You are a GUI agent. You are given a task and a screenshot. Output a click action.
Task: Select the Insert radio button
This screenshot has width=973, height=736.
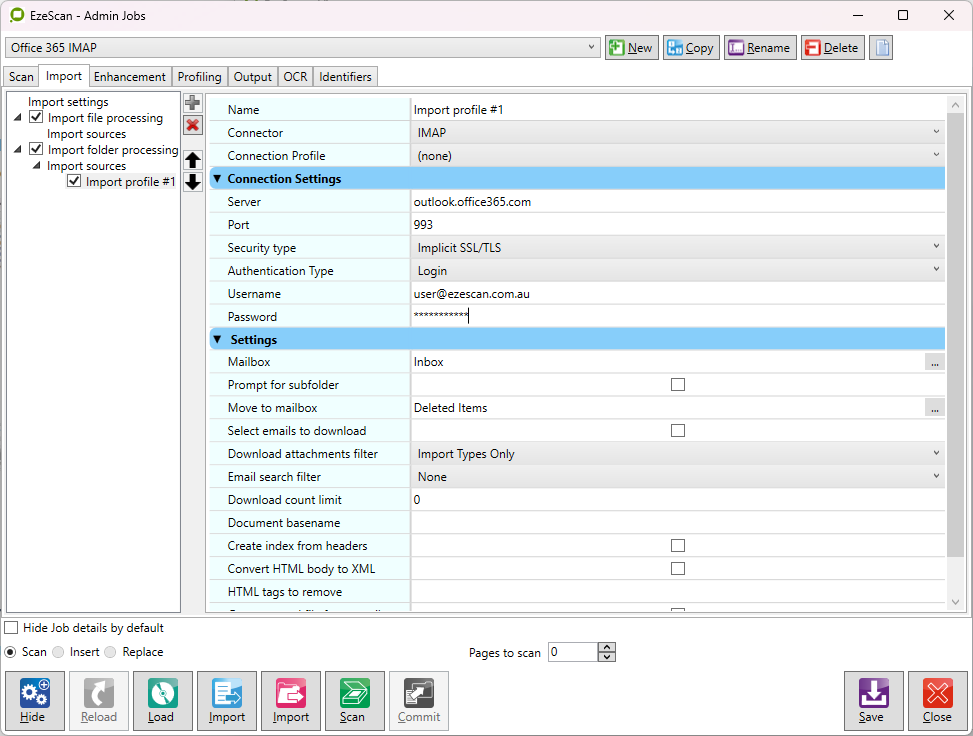coord(59,652)
